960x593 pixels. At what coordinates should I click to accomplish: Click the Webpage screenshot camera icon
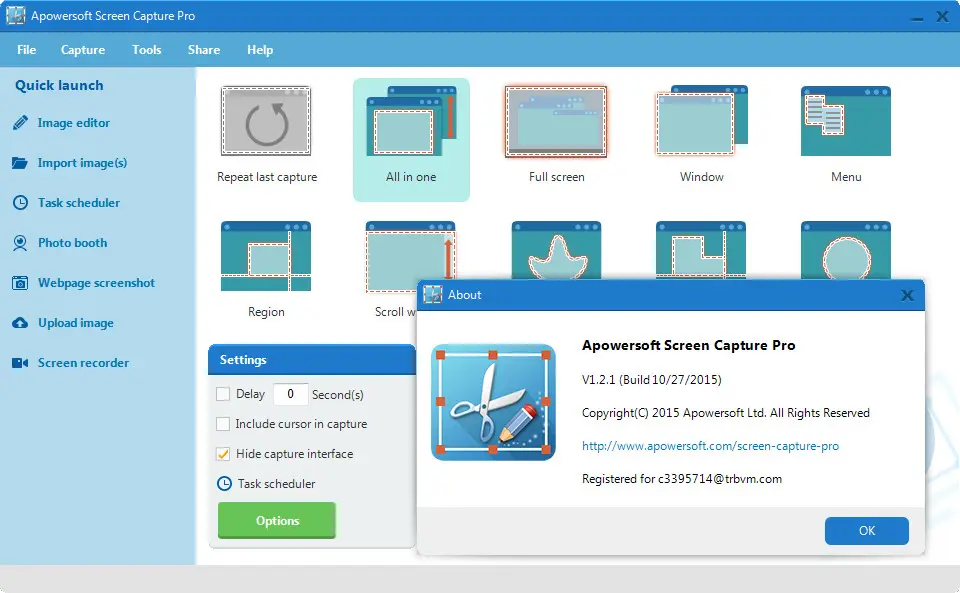click(20, 283)
